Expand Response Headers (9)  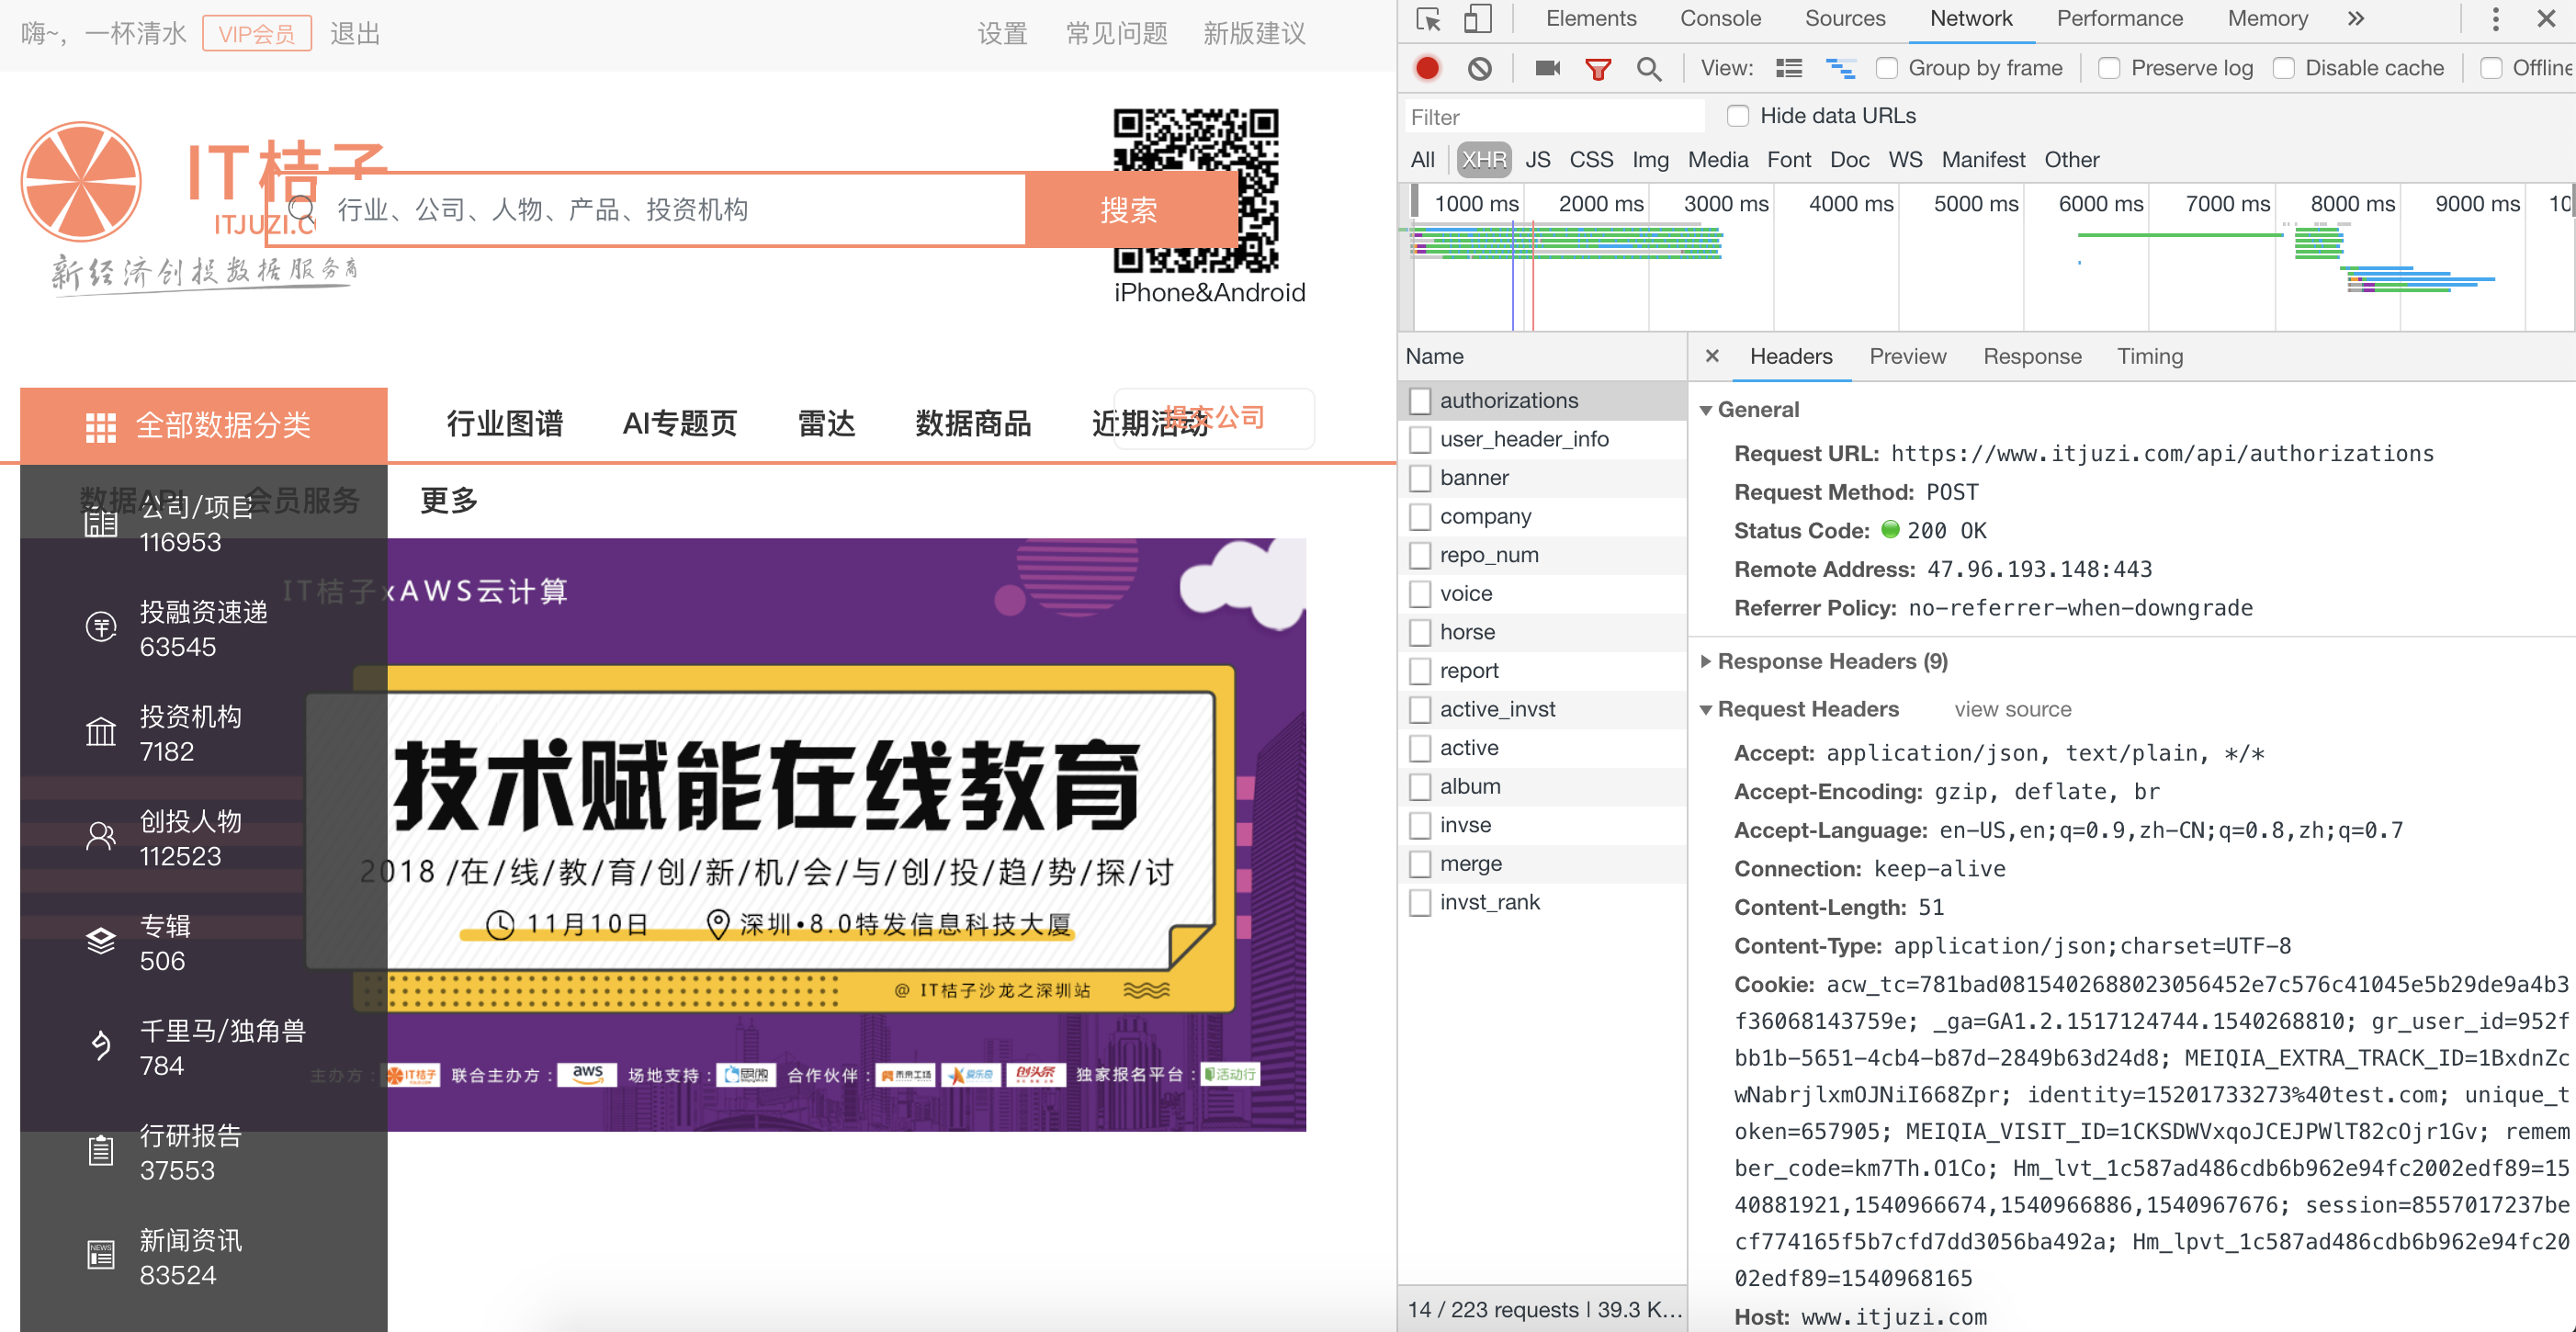(1706, 662)
